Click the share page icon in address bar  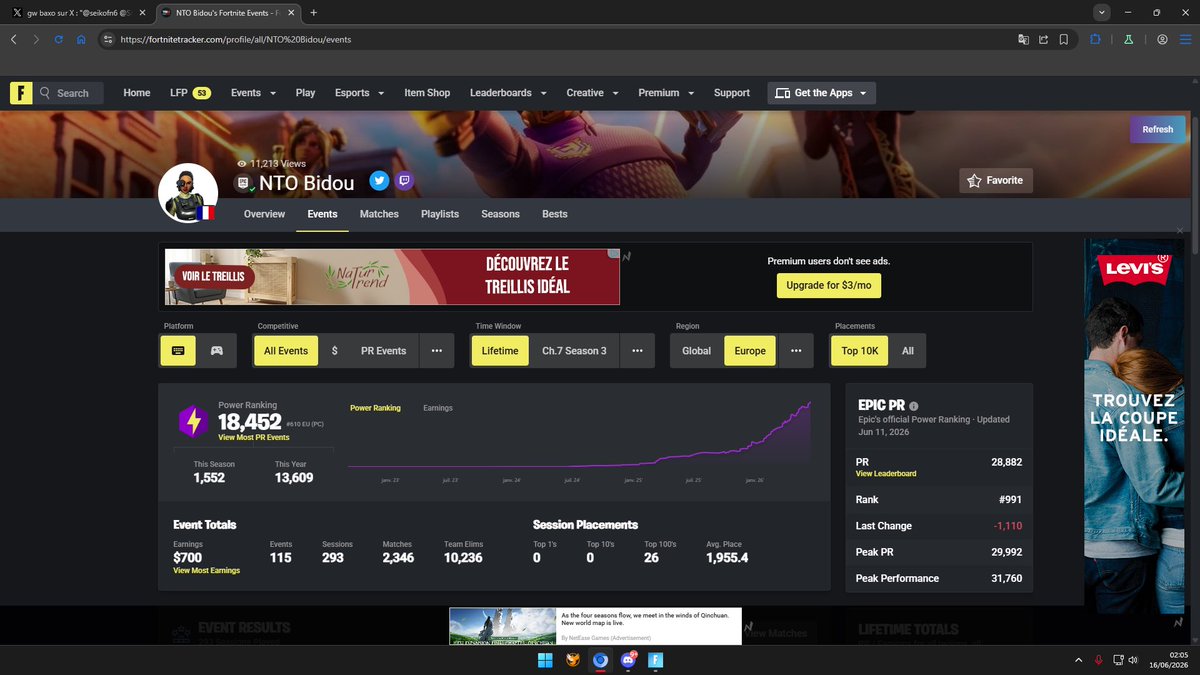click(1043, 40)
